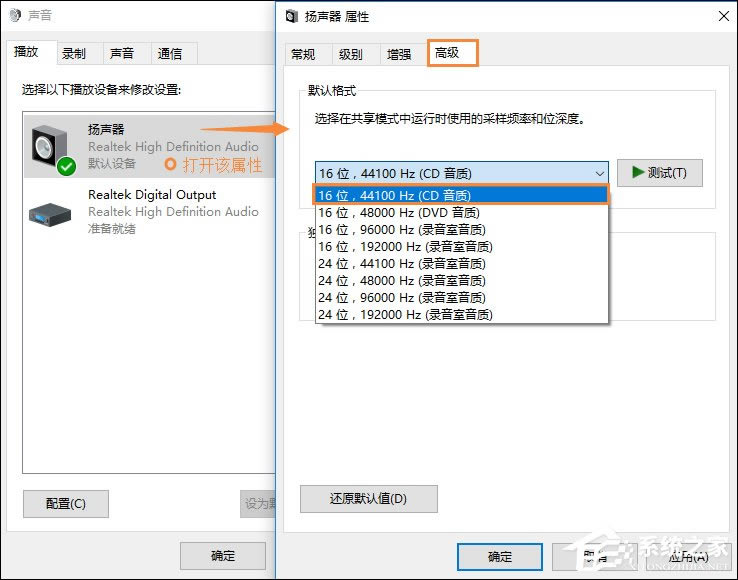Image resolution: width=738 pixels, height=580 pixels.
Task: Select Realtek Digital Output device name
Action: tap(152, 194)
